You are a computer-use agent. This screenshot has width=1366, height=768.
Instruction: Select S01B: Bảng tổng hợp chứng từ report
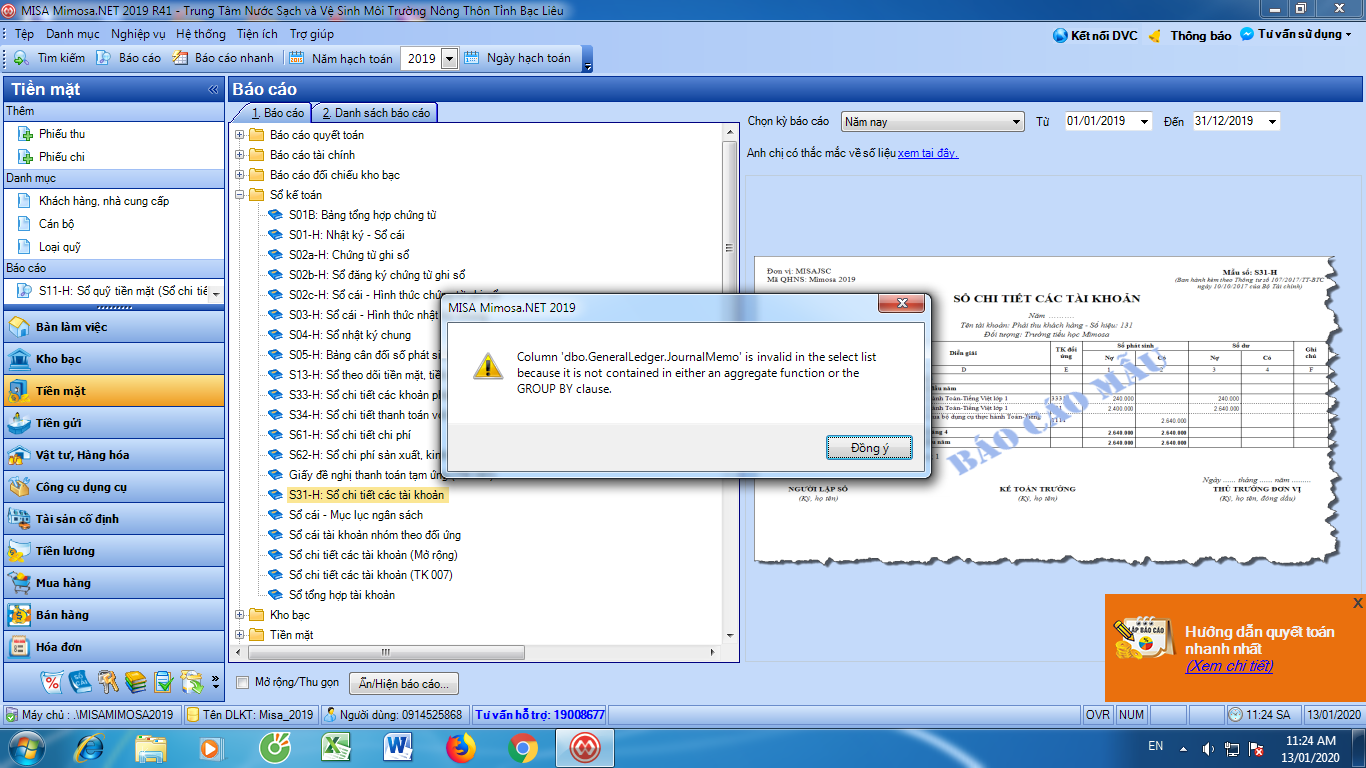pos(362,215)
